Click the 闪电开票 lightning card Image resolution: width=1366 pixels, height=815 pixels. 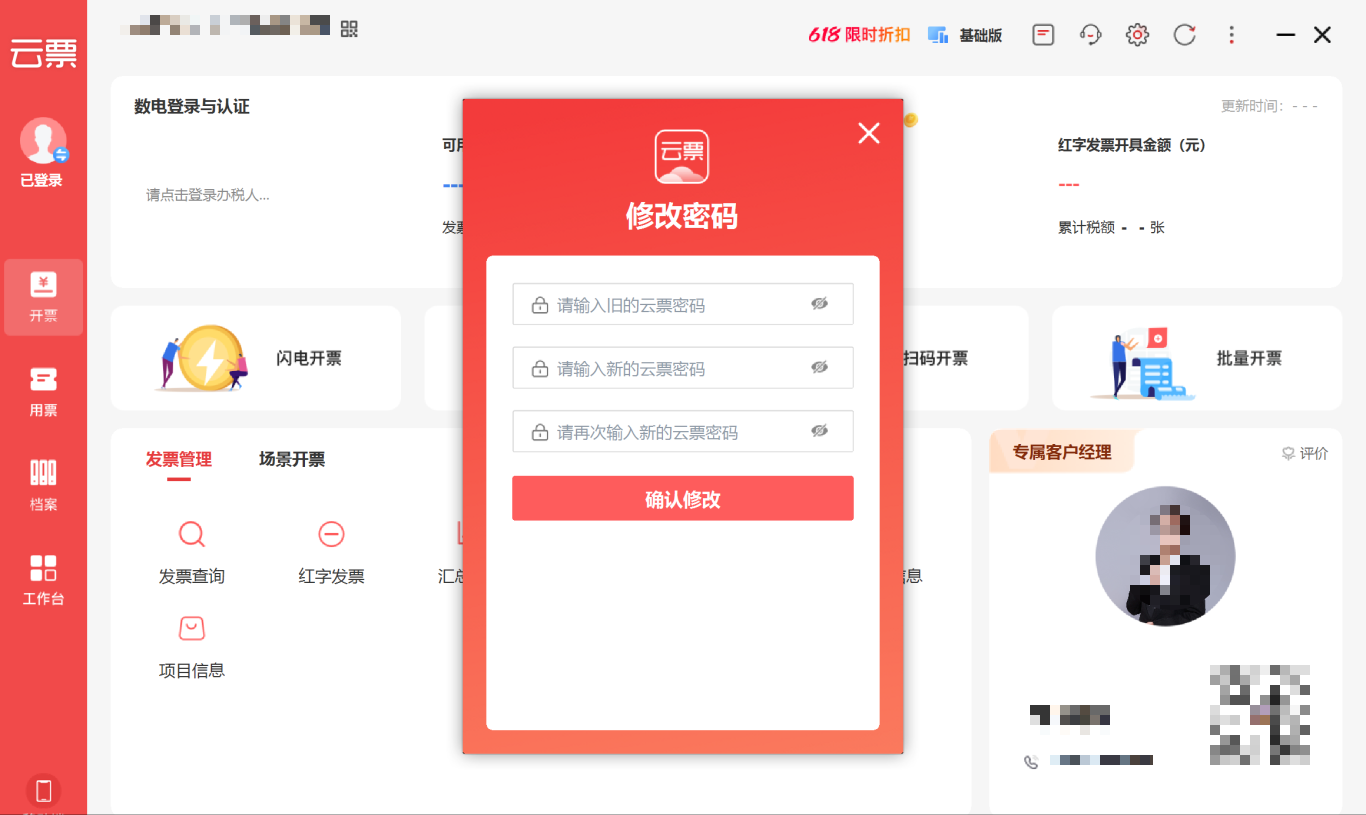pos(256,358)
